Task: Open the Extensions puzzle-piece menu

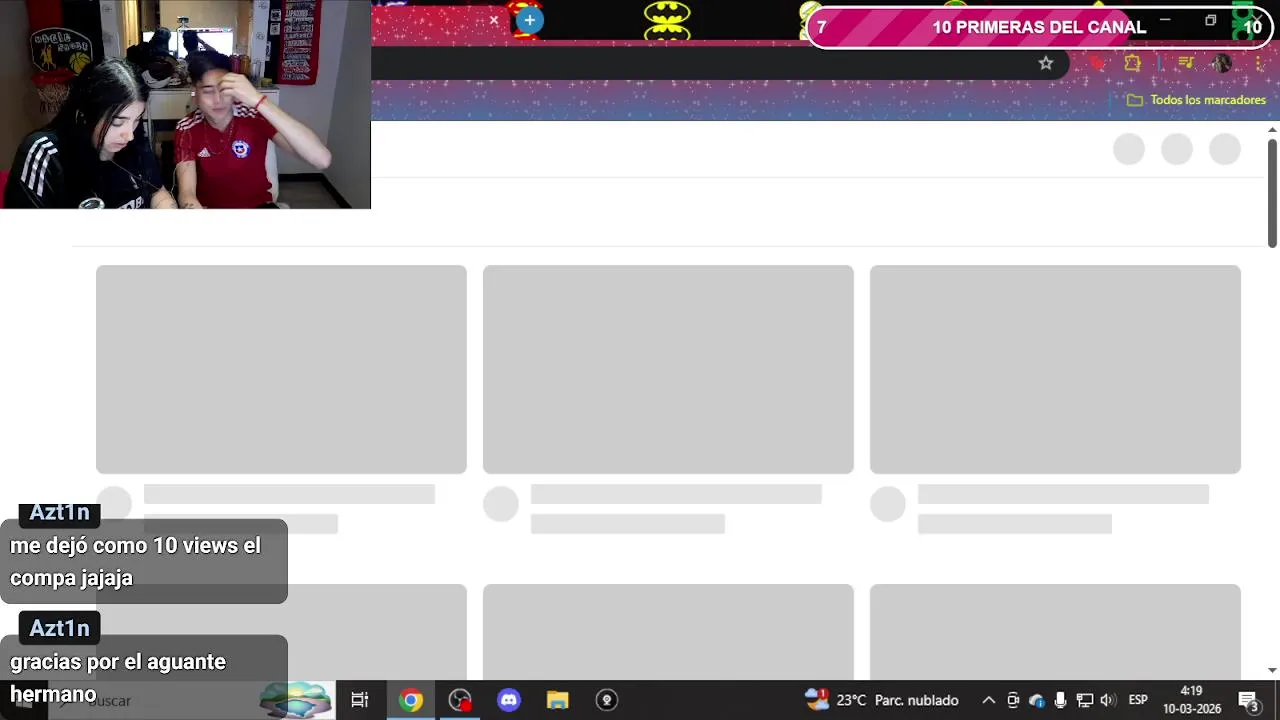Action: click(x=1132, y=63)
